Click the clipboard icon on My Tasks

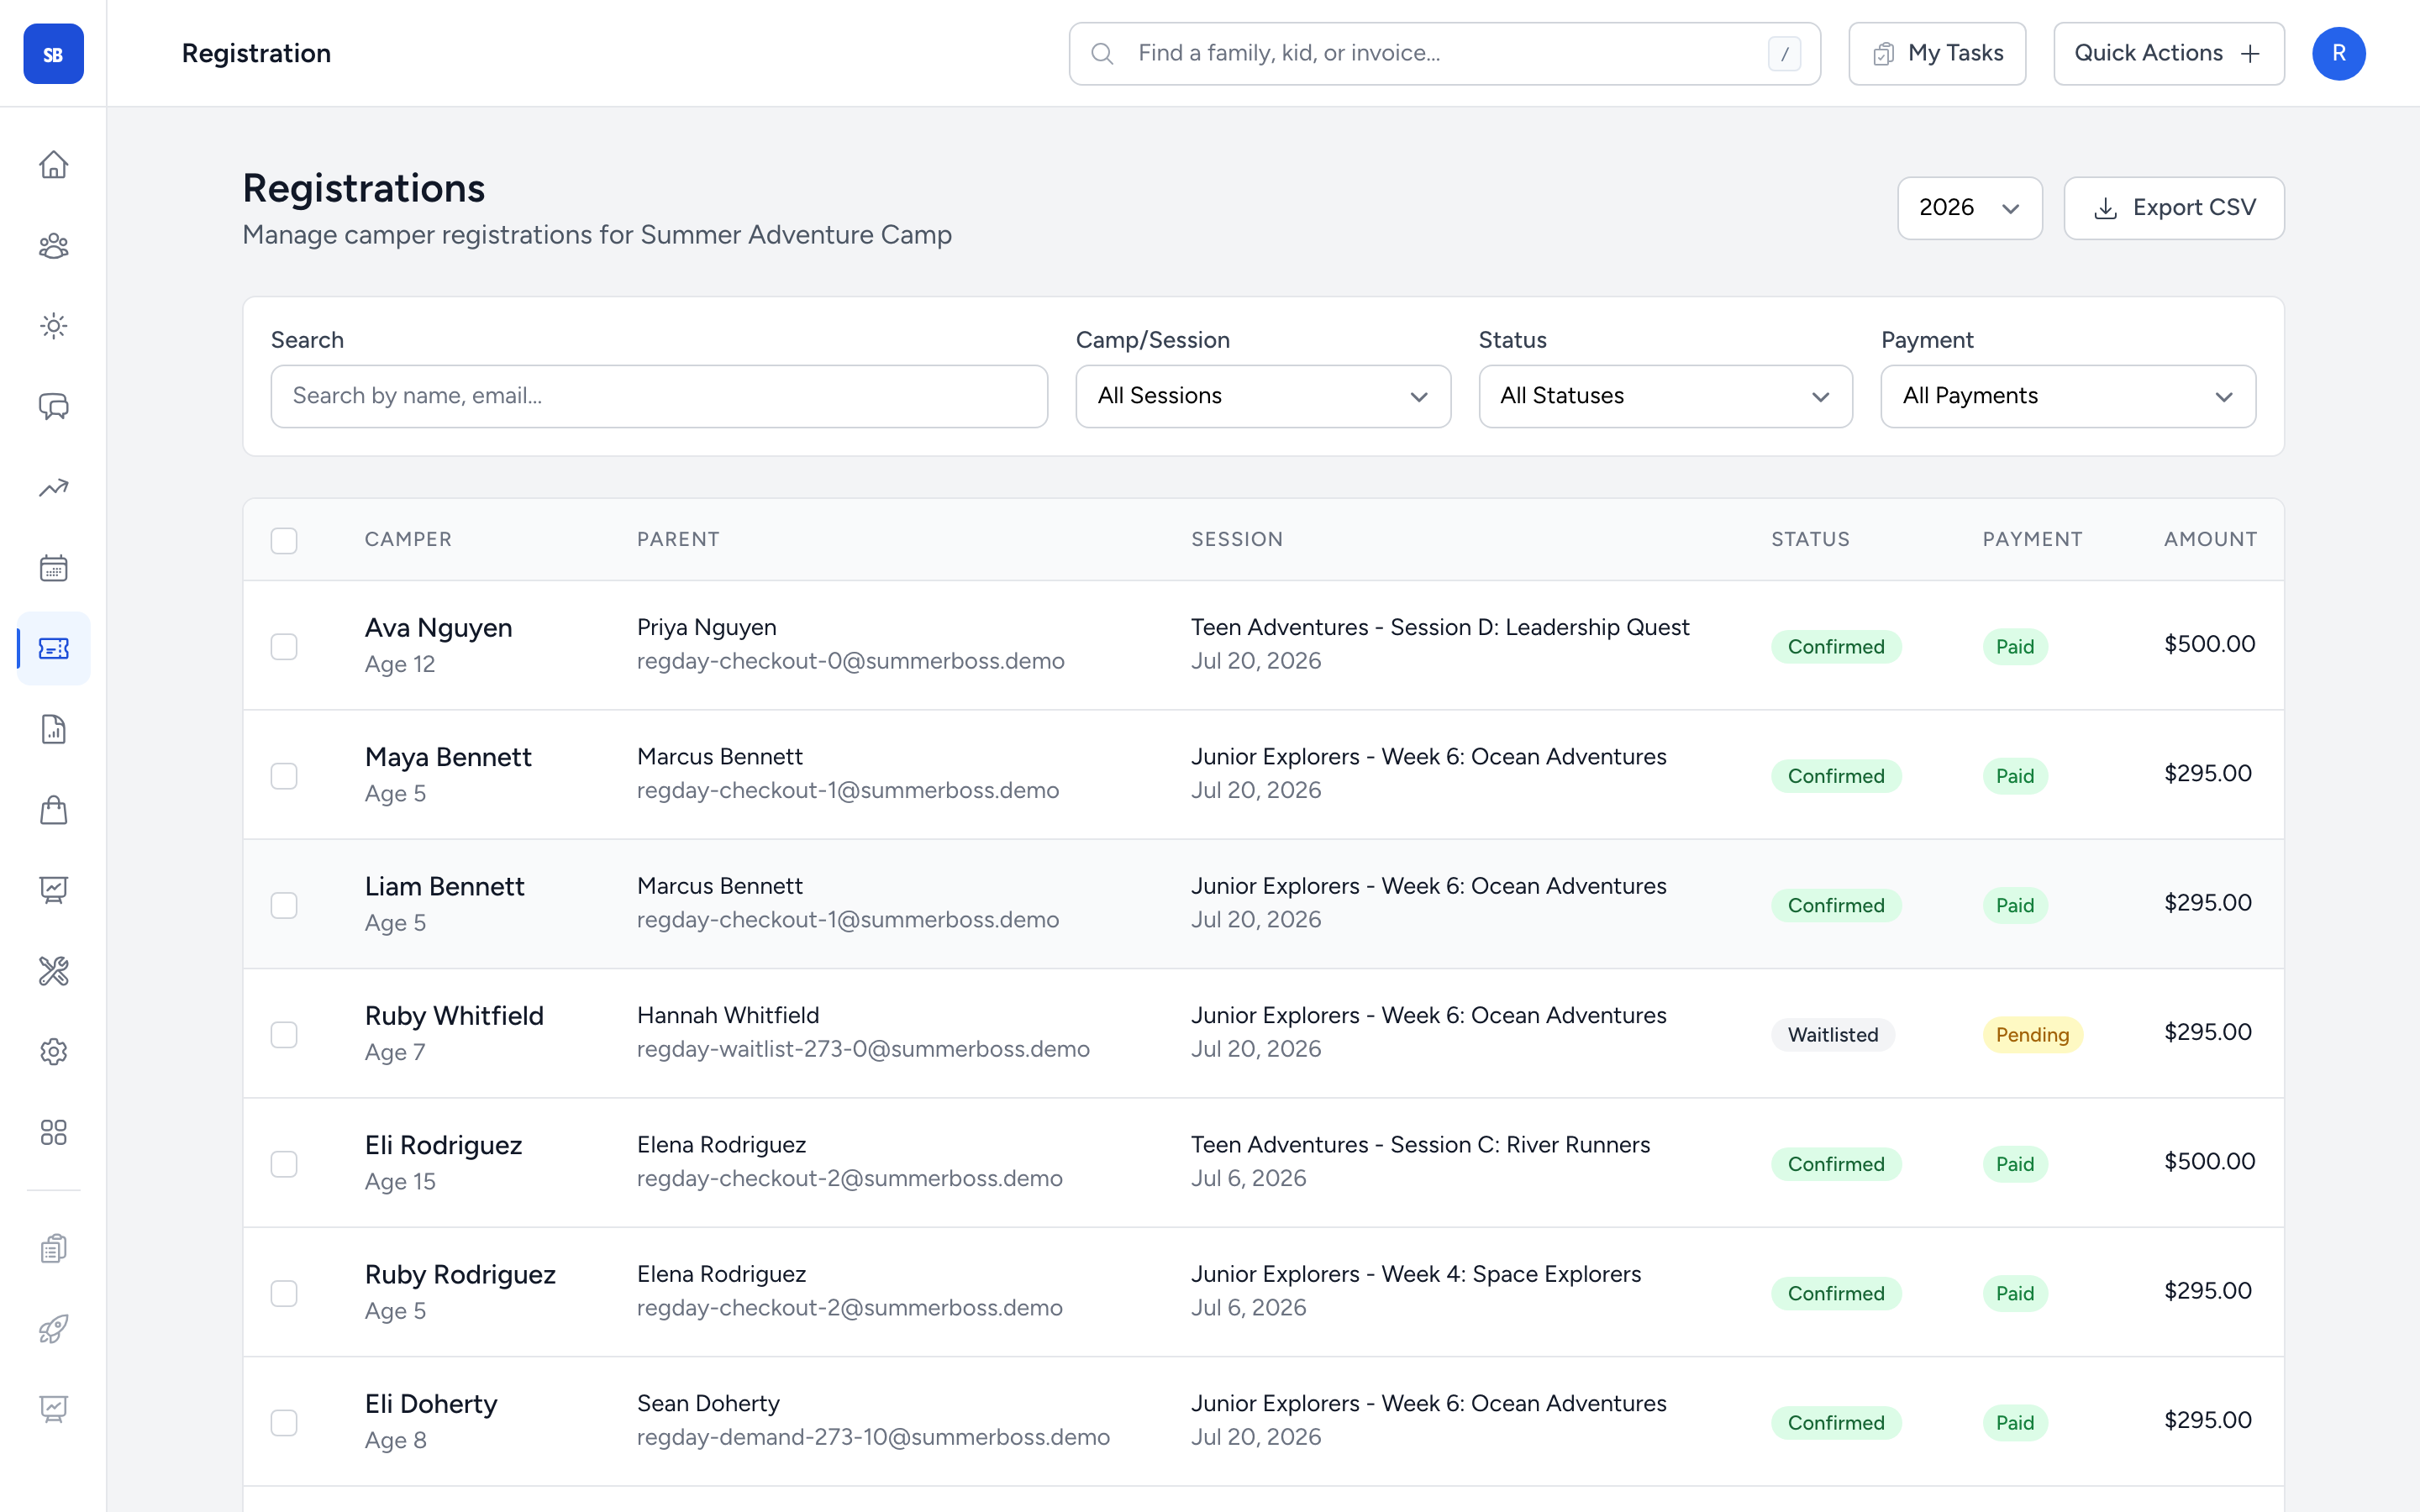point(1883,54)
